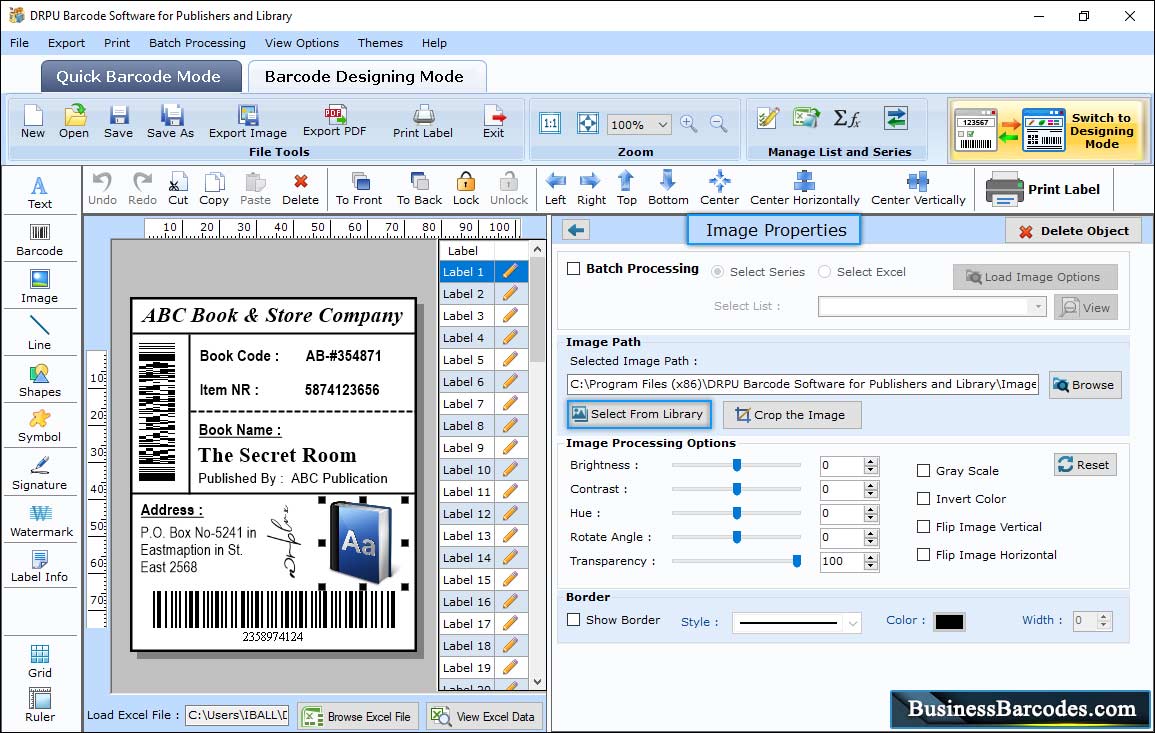Insert a Watermark
1155x733 pixels.
click(41, 521)
